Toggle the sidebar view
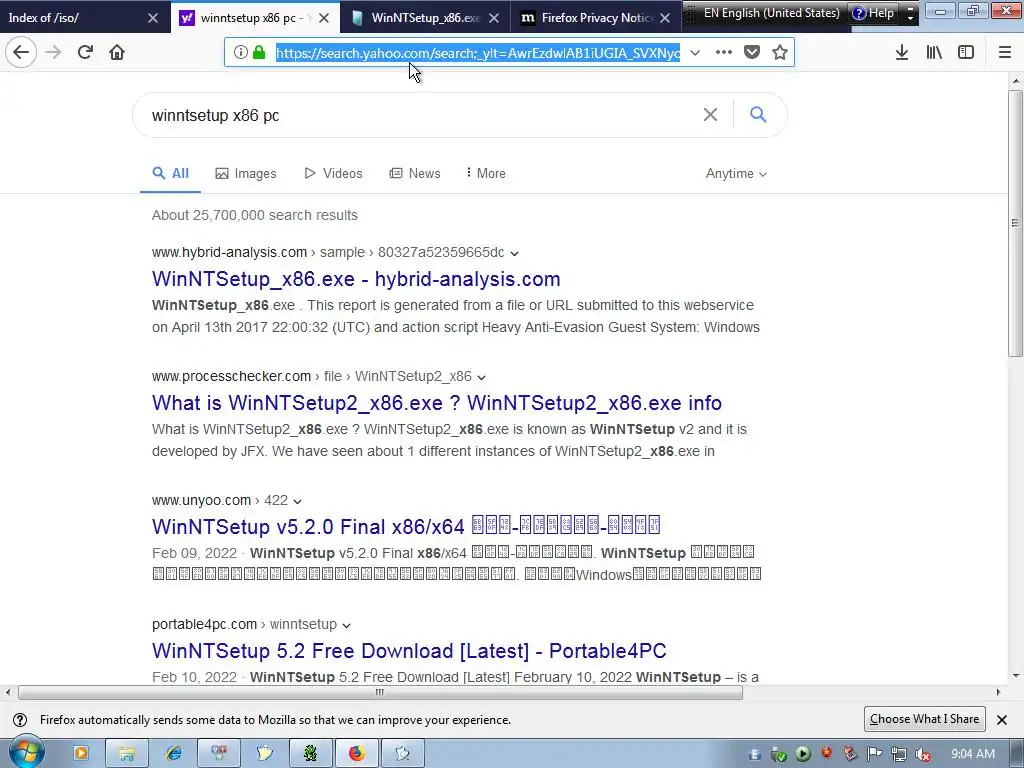This screenshot has width=1024, height=768. pos(966,52)
